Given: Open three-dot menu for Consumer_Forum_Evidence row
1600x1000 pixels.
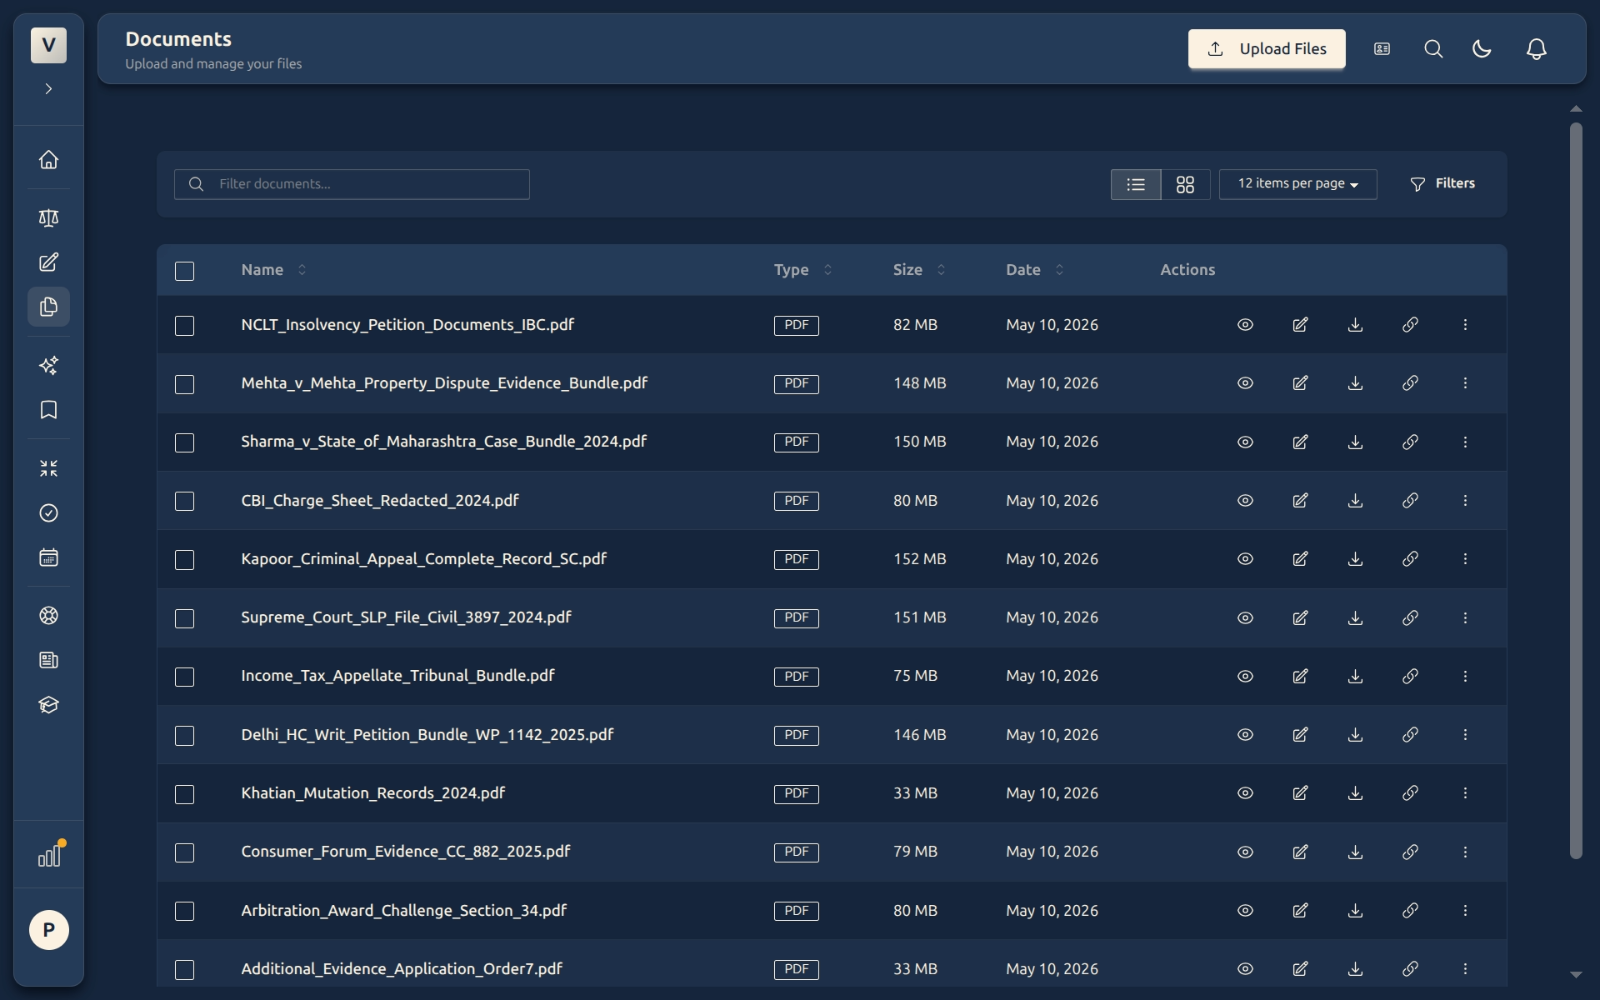Looking at the screenshot, I should (x=1465, y=852).
